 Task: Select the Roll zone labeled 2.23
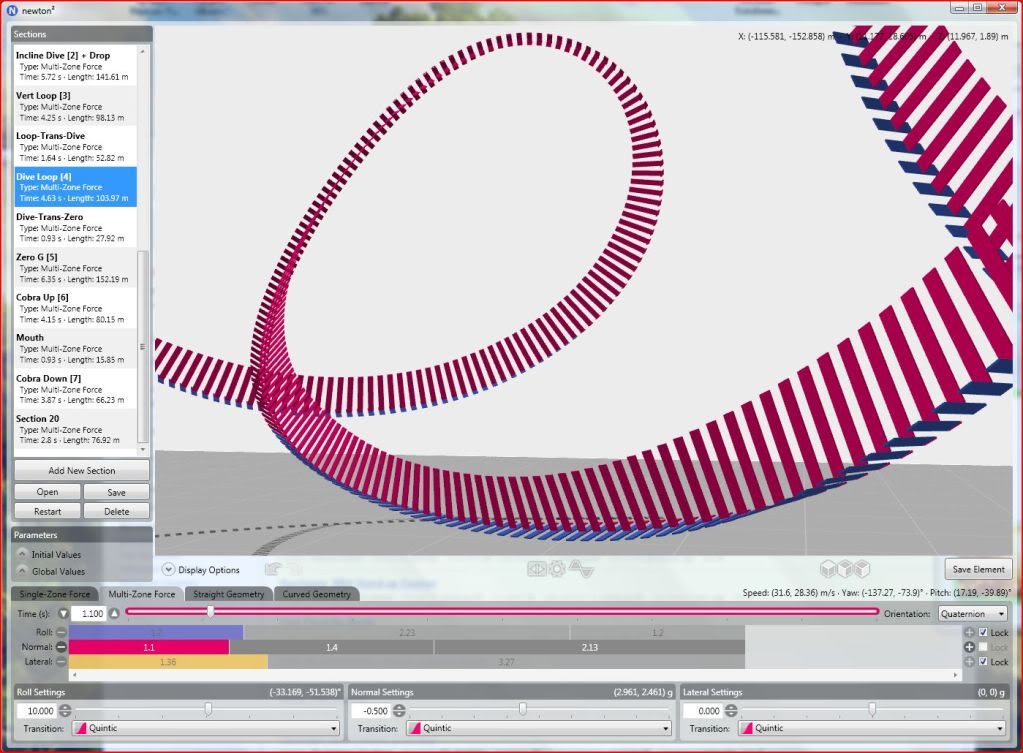pyautogui.click(x=406, y=632)
